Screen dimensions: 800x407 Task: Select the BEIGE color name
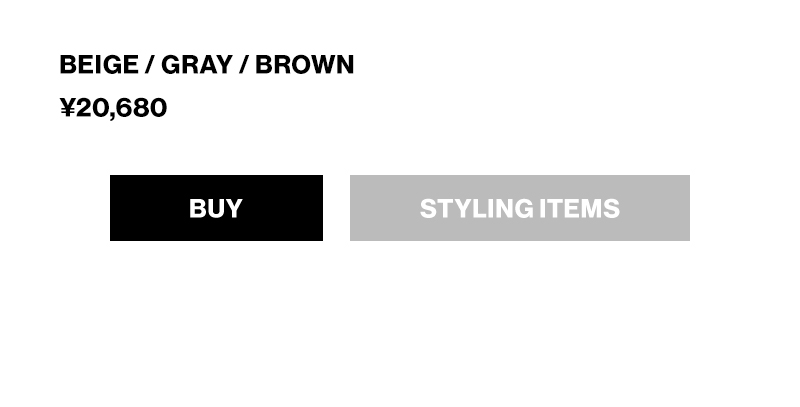[x=99, y=65]
